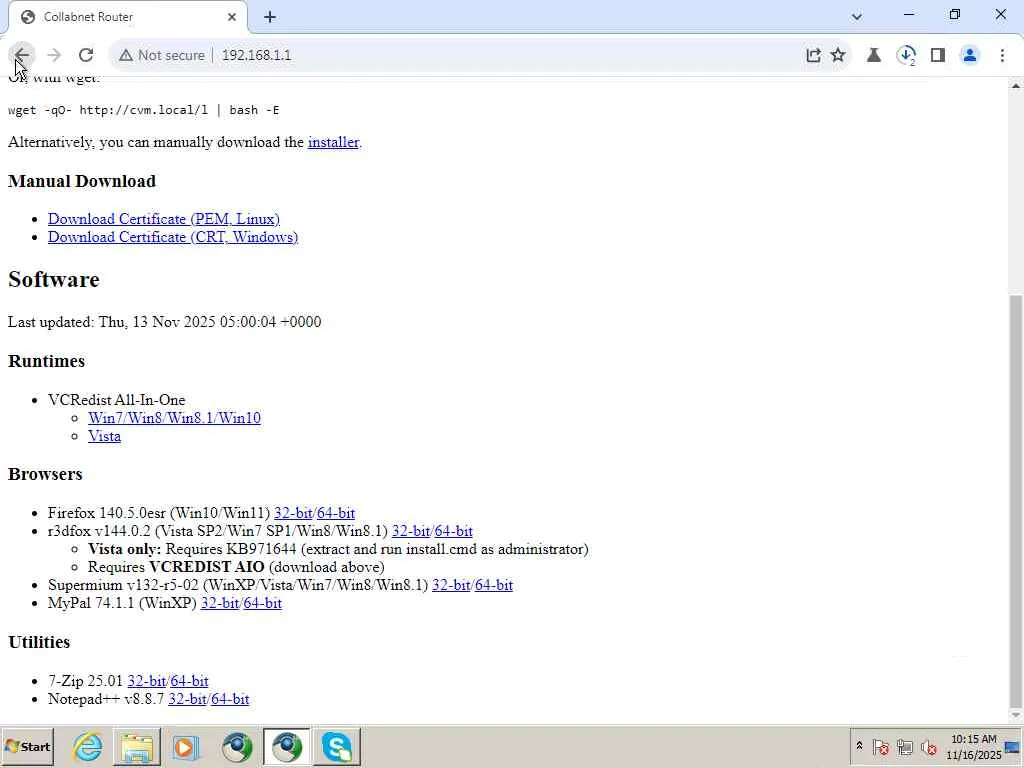Toggle the browser side panel
Image resolution: width=1024 pixels, height=768 pixels.
point(938,56)
